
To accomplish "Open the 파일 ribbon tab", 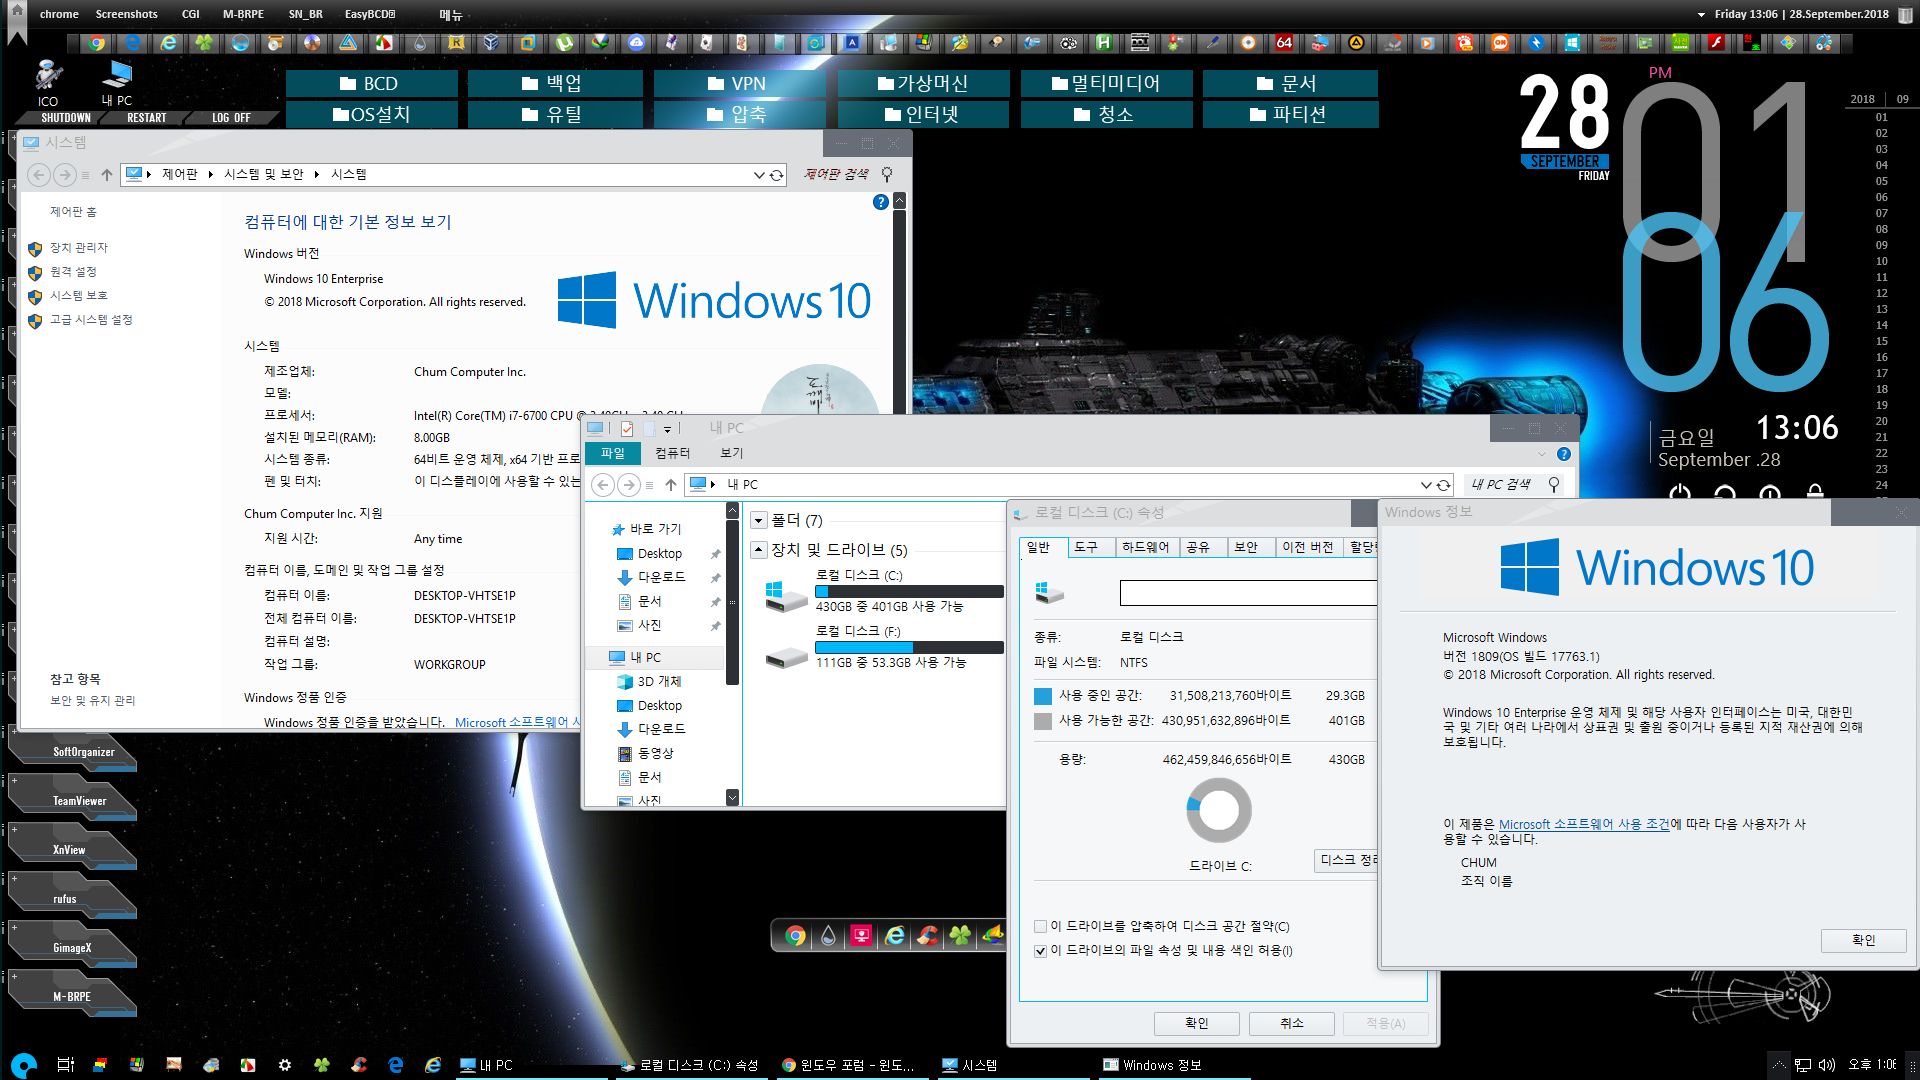I will [613, 453].
